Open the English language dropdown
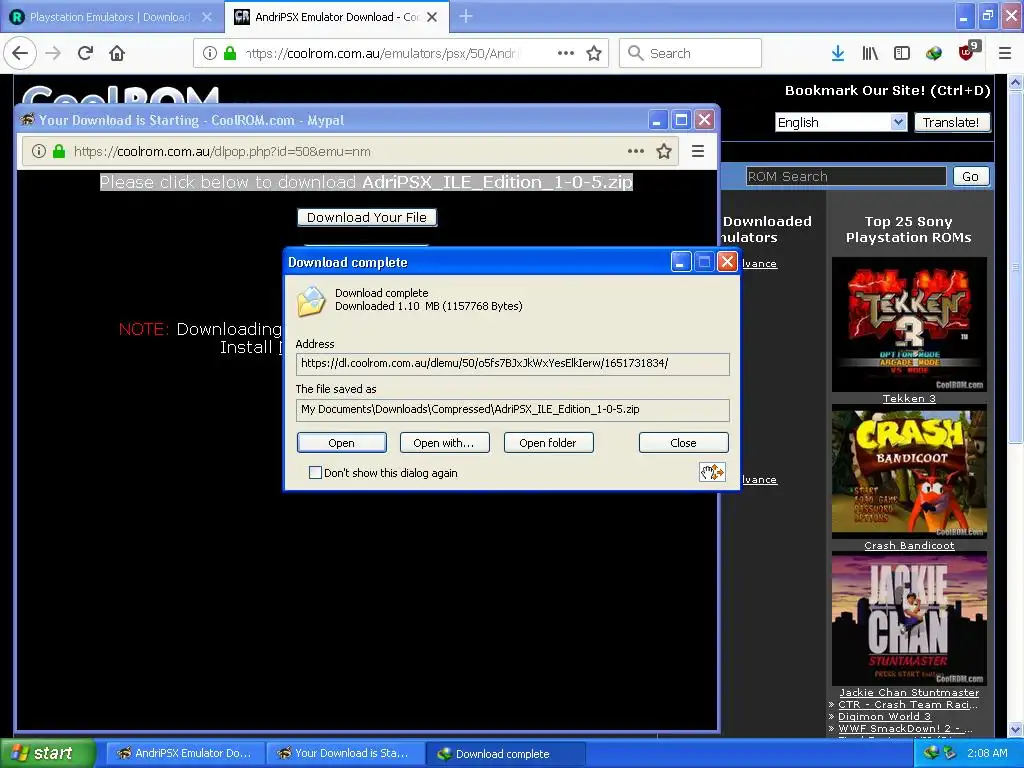The width and height of the screenshot is (1024, 768). pyautogui.click(x=841, y=122)
